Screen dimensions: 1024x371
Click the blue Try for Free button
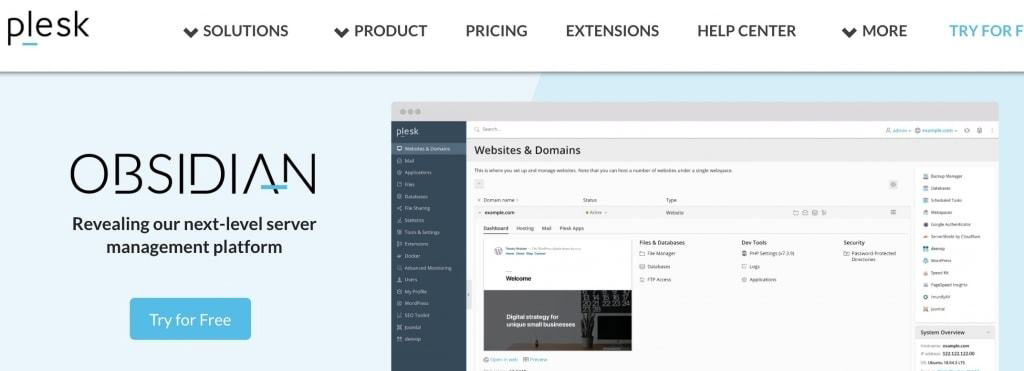click(x=190, y=319)
